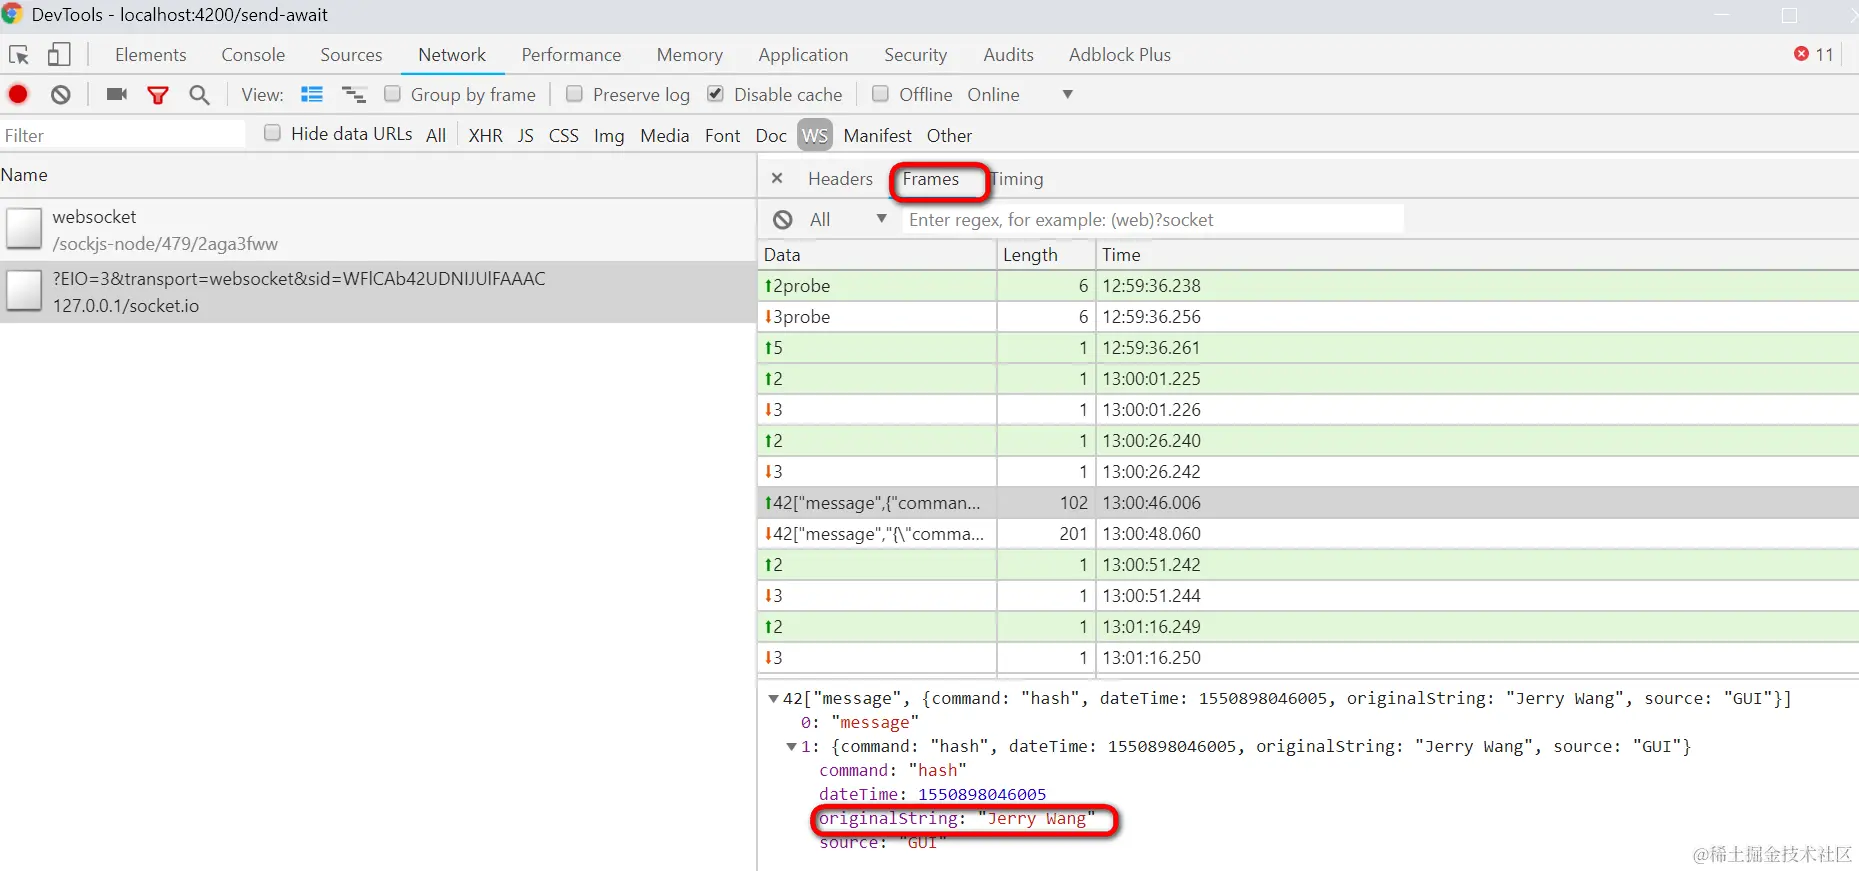Sort frames by Length column header
Screen dimensions: 1859x871
click(1046, 255)
